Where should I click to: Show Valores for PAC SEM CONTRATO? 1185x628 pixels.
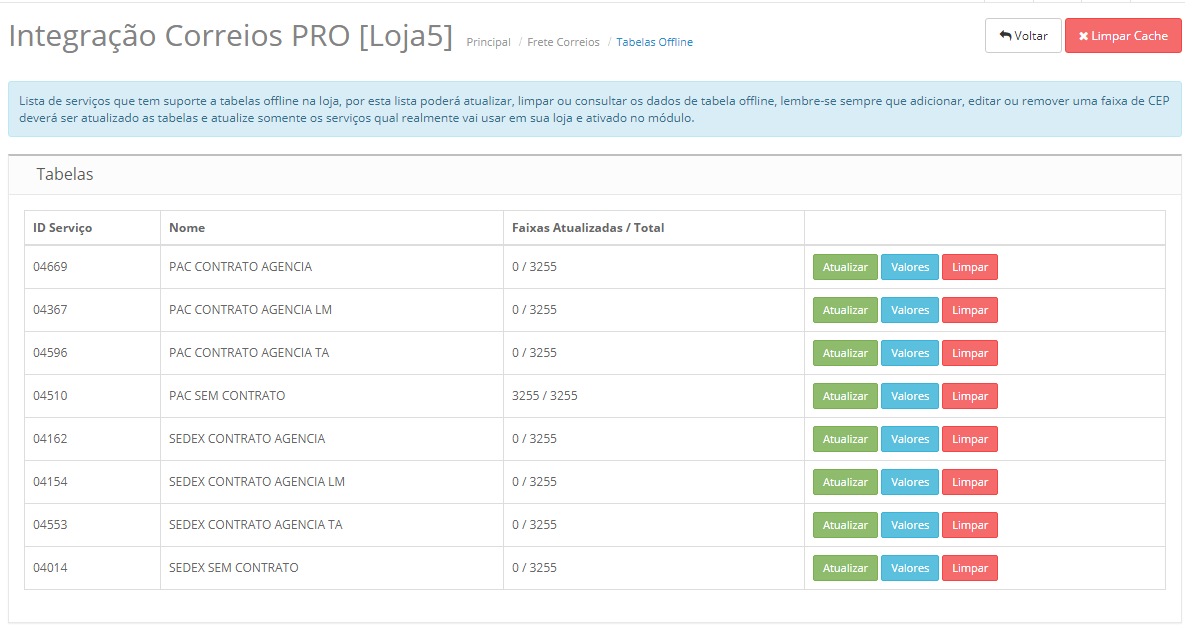(910, 396)
